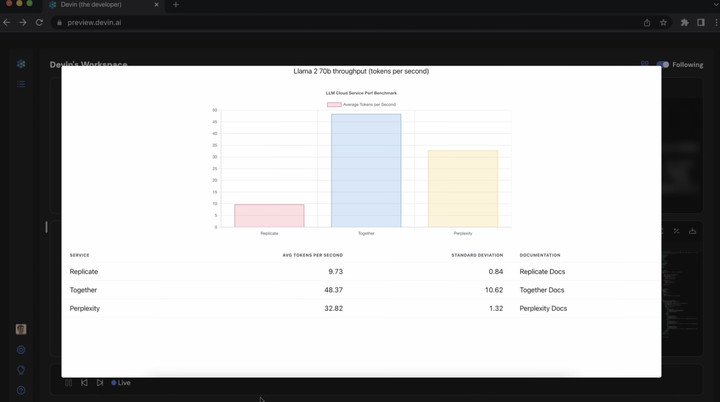The height and width of the screenshot is (402, 720).
Task: Open a new browser tab
Action: [x=176, y=5]
